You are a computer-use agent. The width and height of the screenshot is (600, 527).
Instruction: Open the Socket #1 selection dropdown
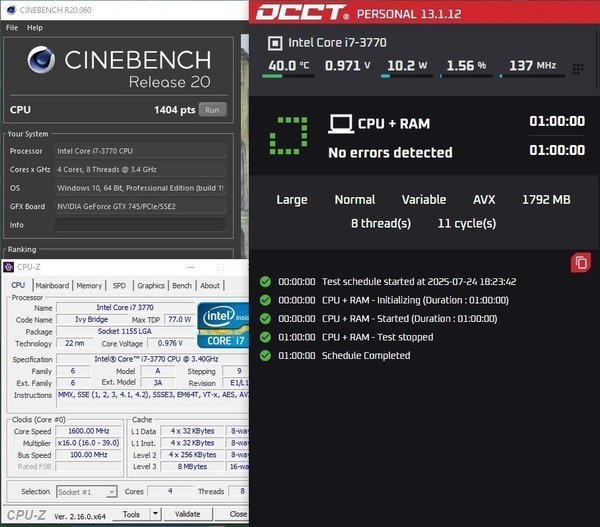pos(86,492)
